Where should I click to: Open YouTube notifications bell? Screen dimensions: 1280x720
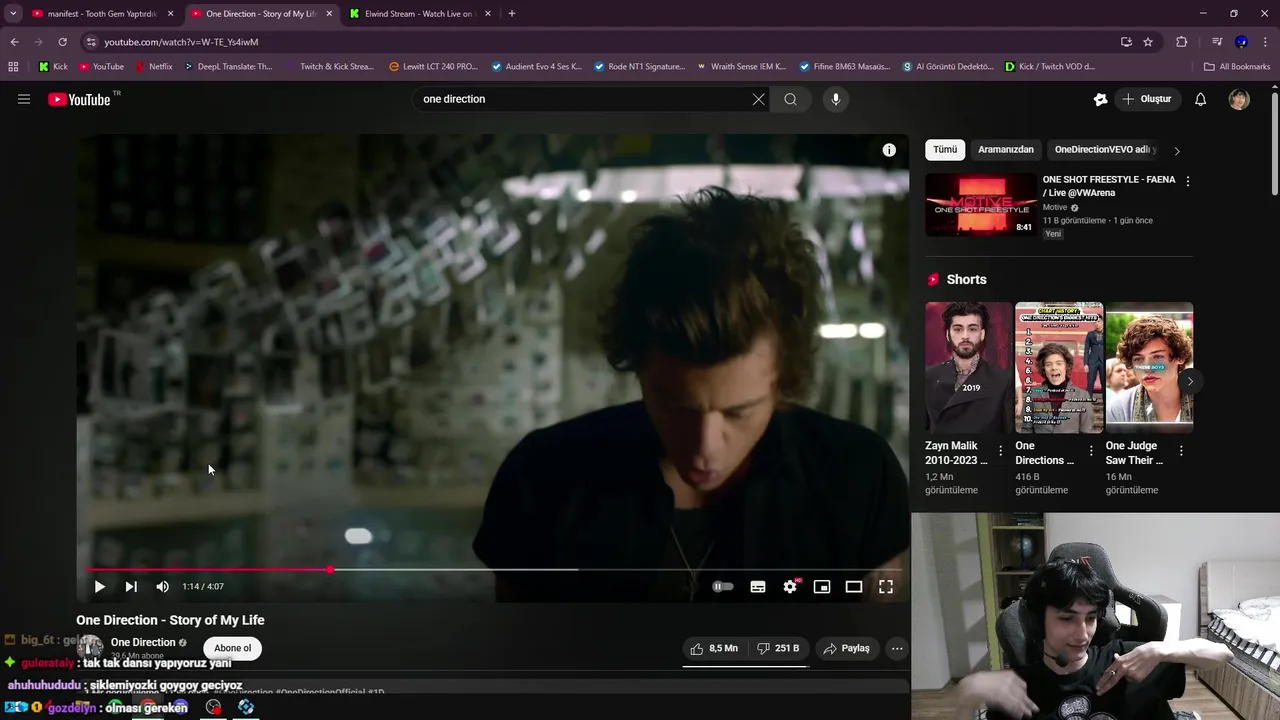[1201, 99]
